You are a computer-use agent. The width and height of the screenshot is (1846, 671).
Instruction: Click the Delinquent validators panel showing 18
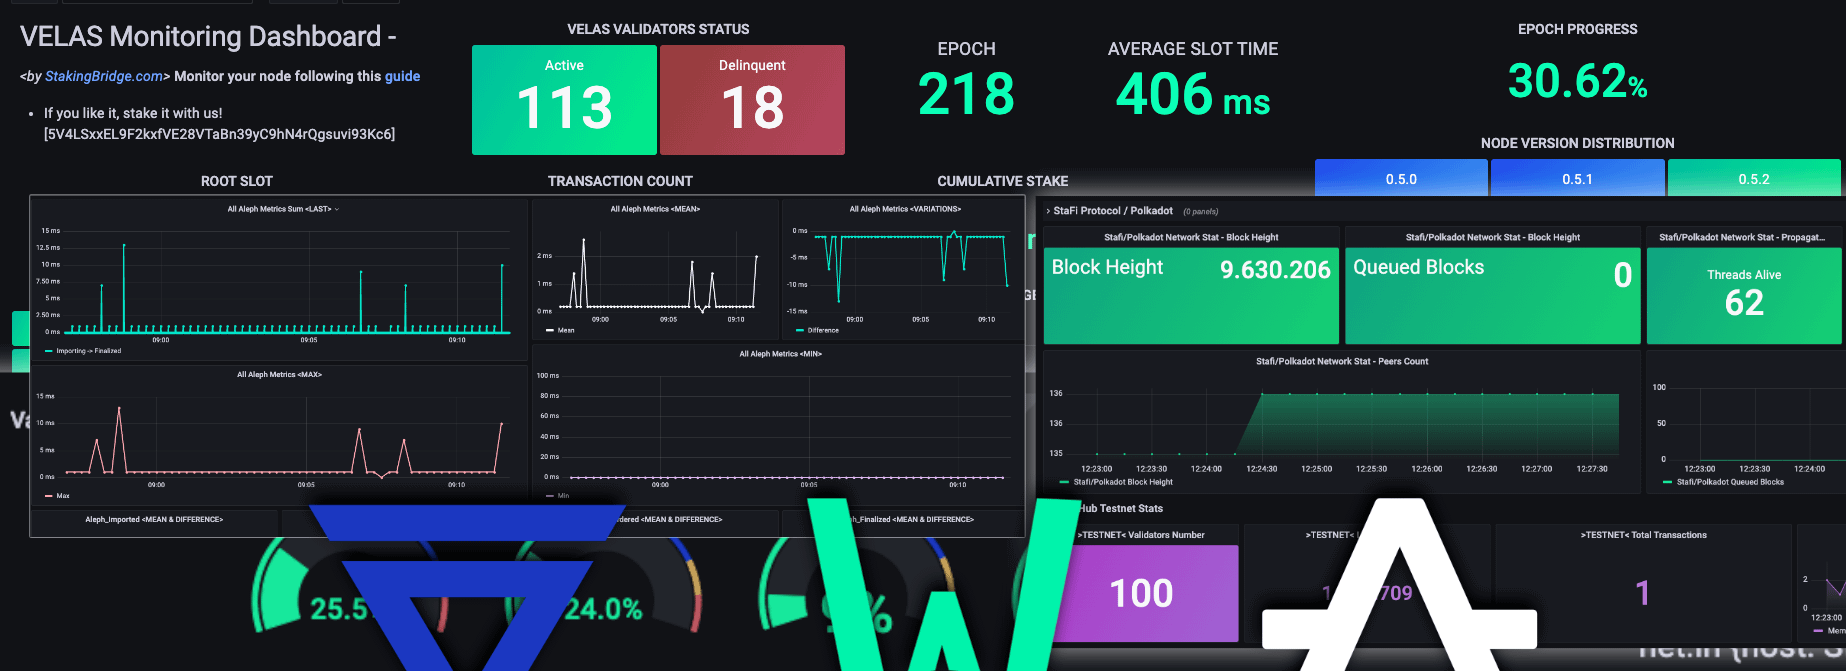(x=752, y=100)
